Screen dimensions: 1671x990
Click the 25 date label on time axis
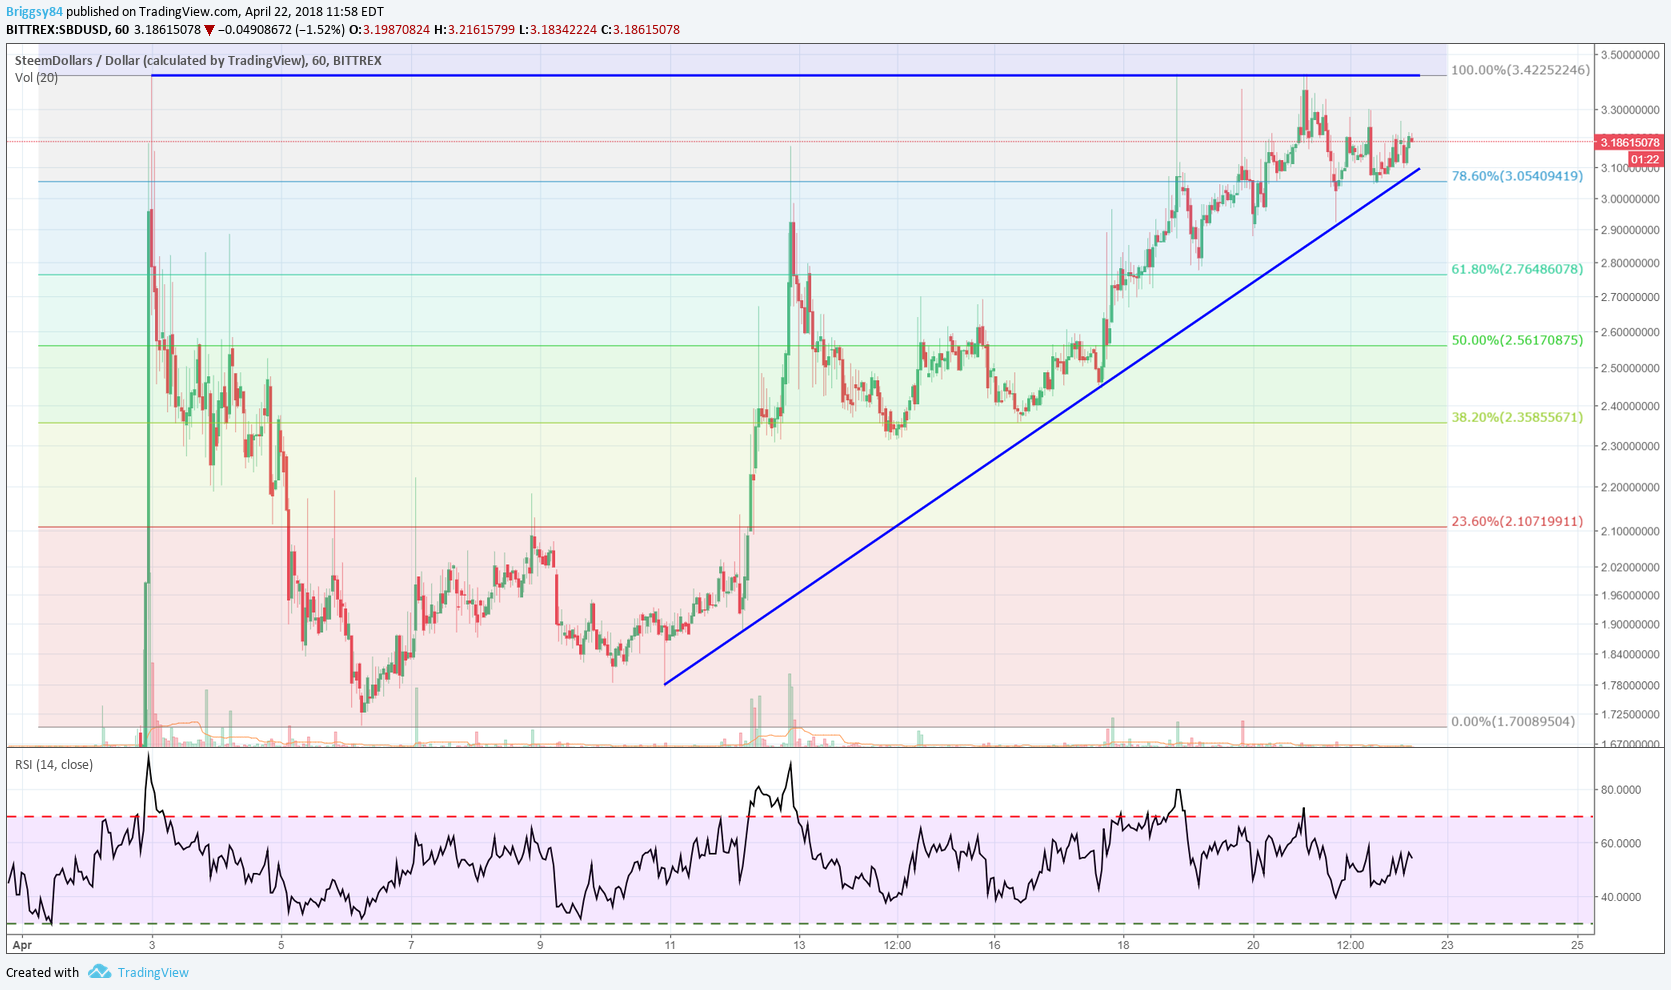(x=1577, y=945)
